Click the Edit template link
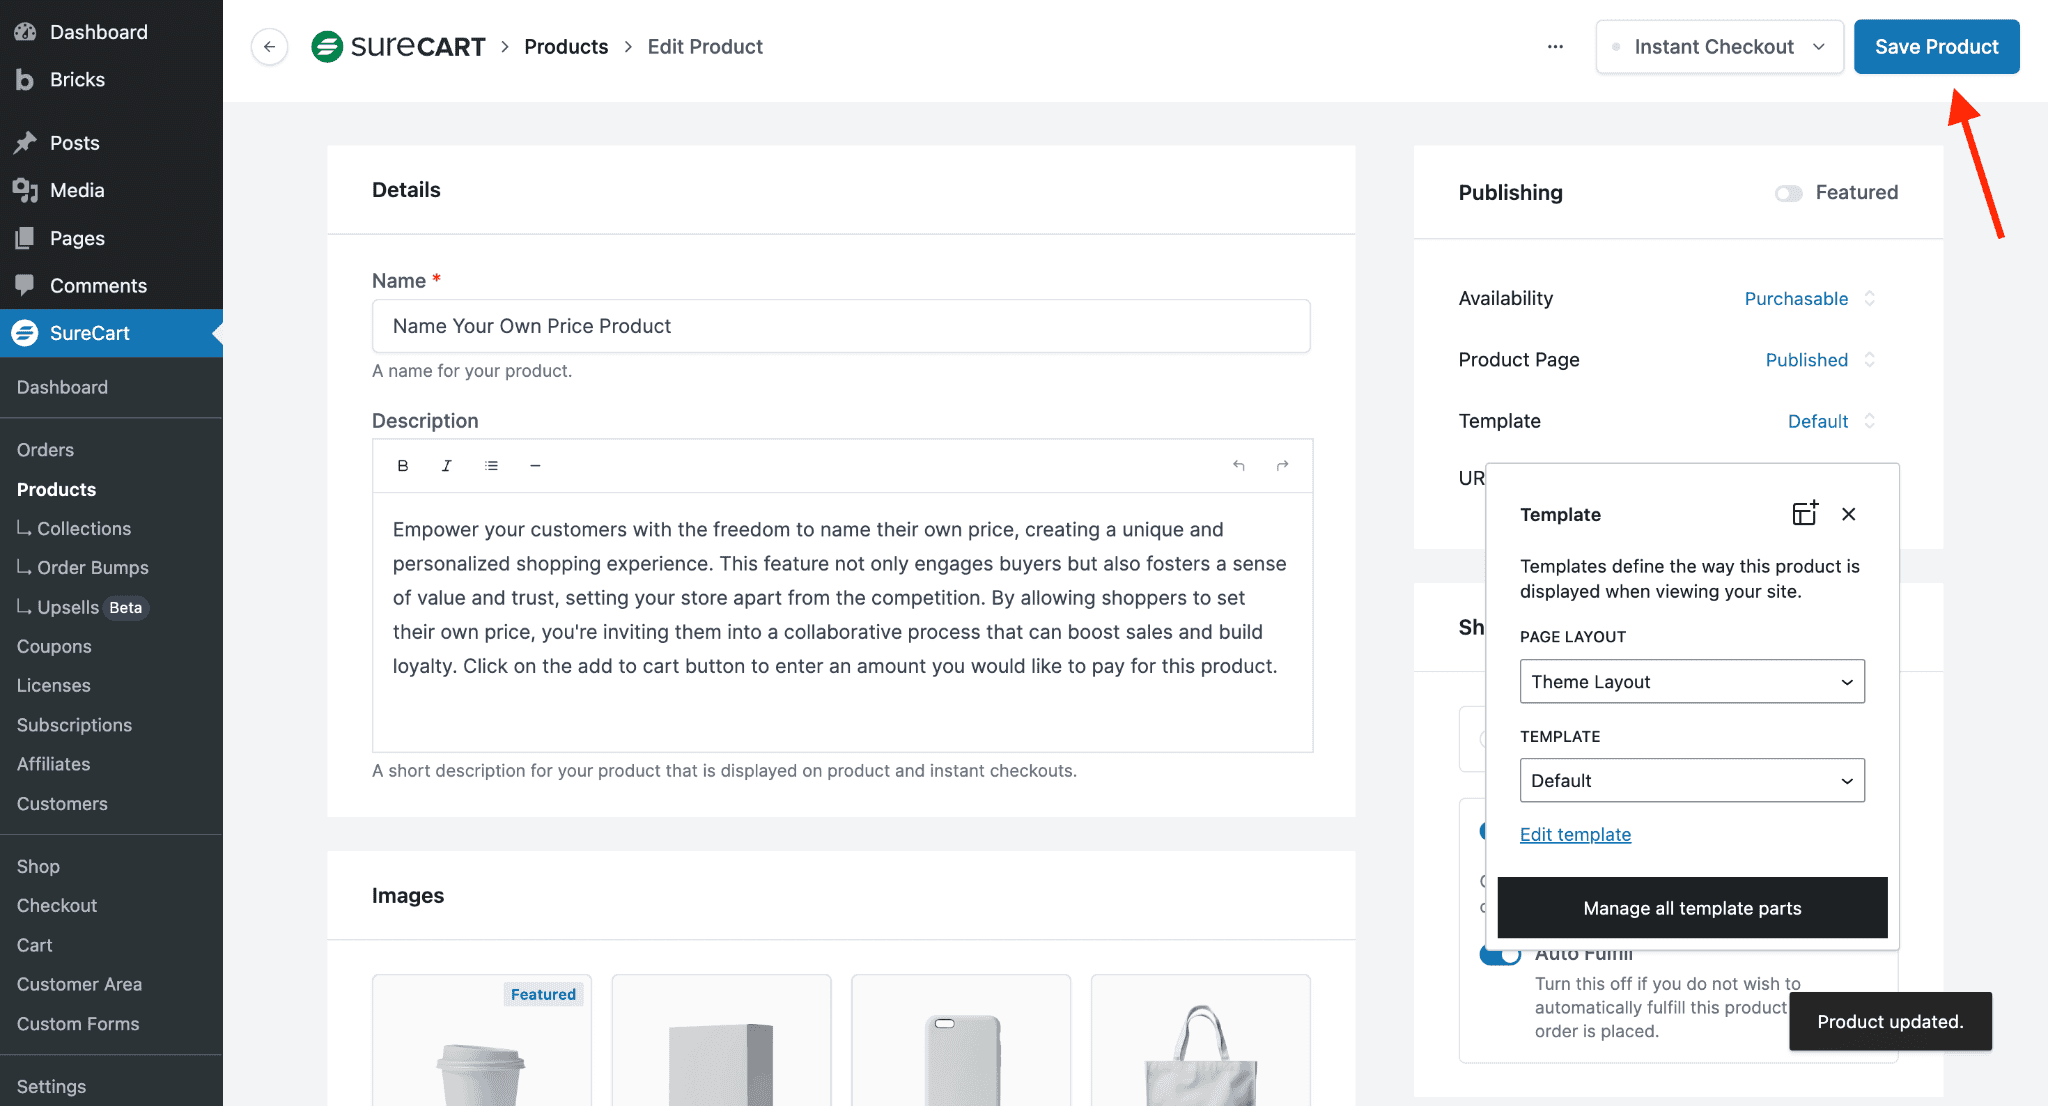This screenshot has width=2048, height=1106. click(x=1575, y=835)
